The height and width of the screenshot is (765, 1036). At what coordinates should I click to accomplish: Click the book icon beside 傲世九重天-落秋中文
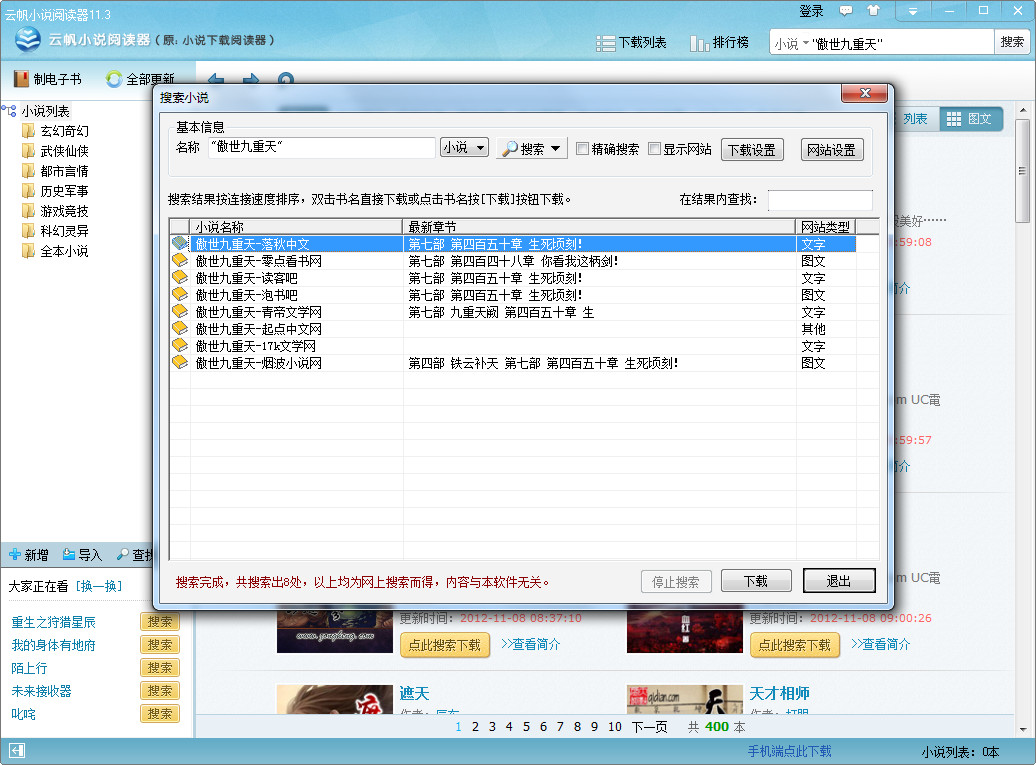pyautogui.click(x=180, y=242)
